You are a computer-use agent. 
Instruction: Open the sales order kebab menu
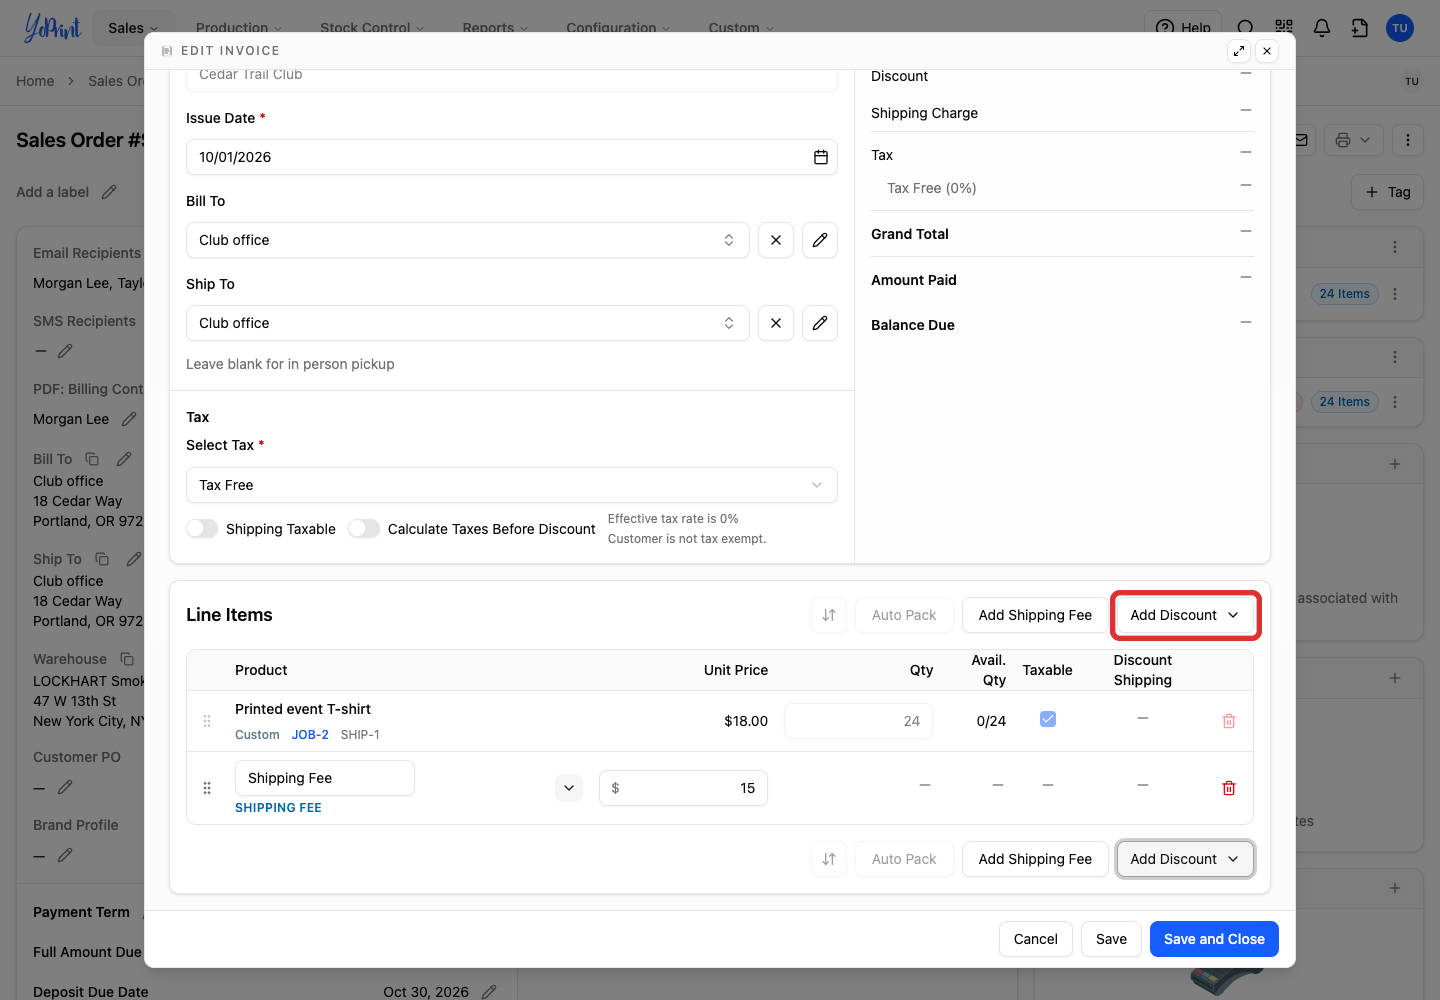coord(1408,140)
